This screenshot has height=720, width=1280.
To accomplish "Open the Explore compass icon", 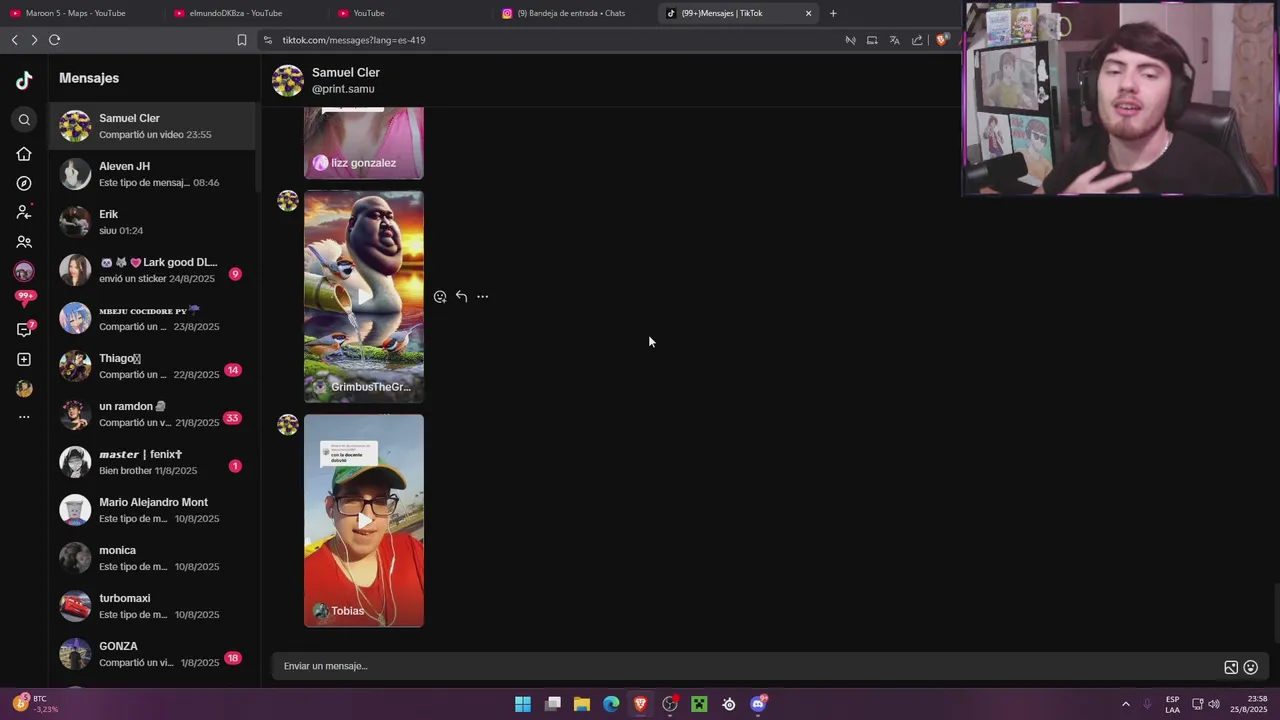I will [x=24, y=184].
